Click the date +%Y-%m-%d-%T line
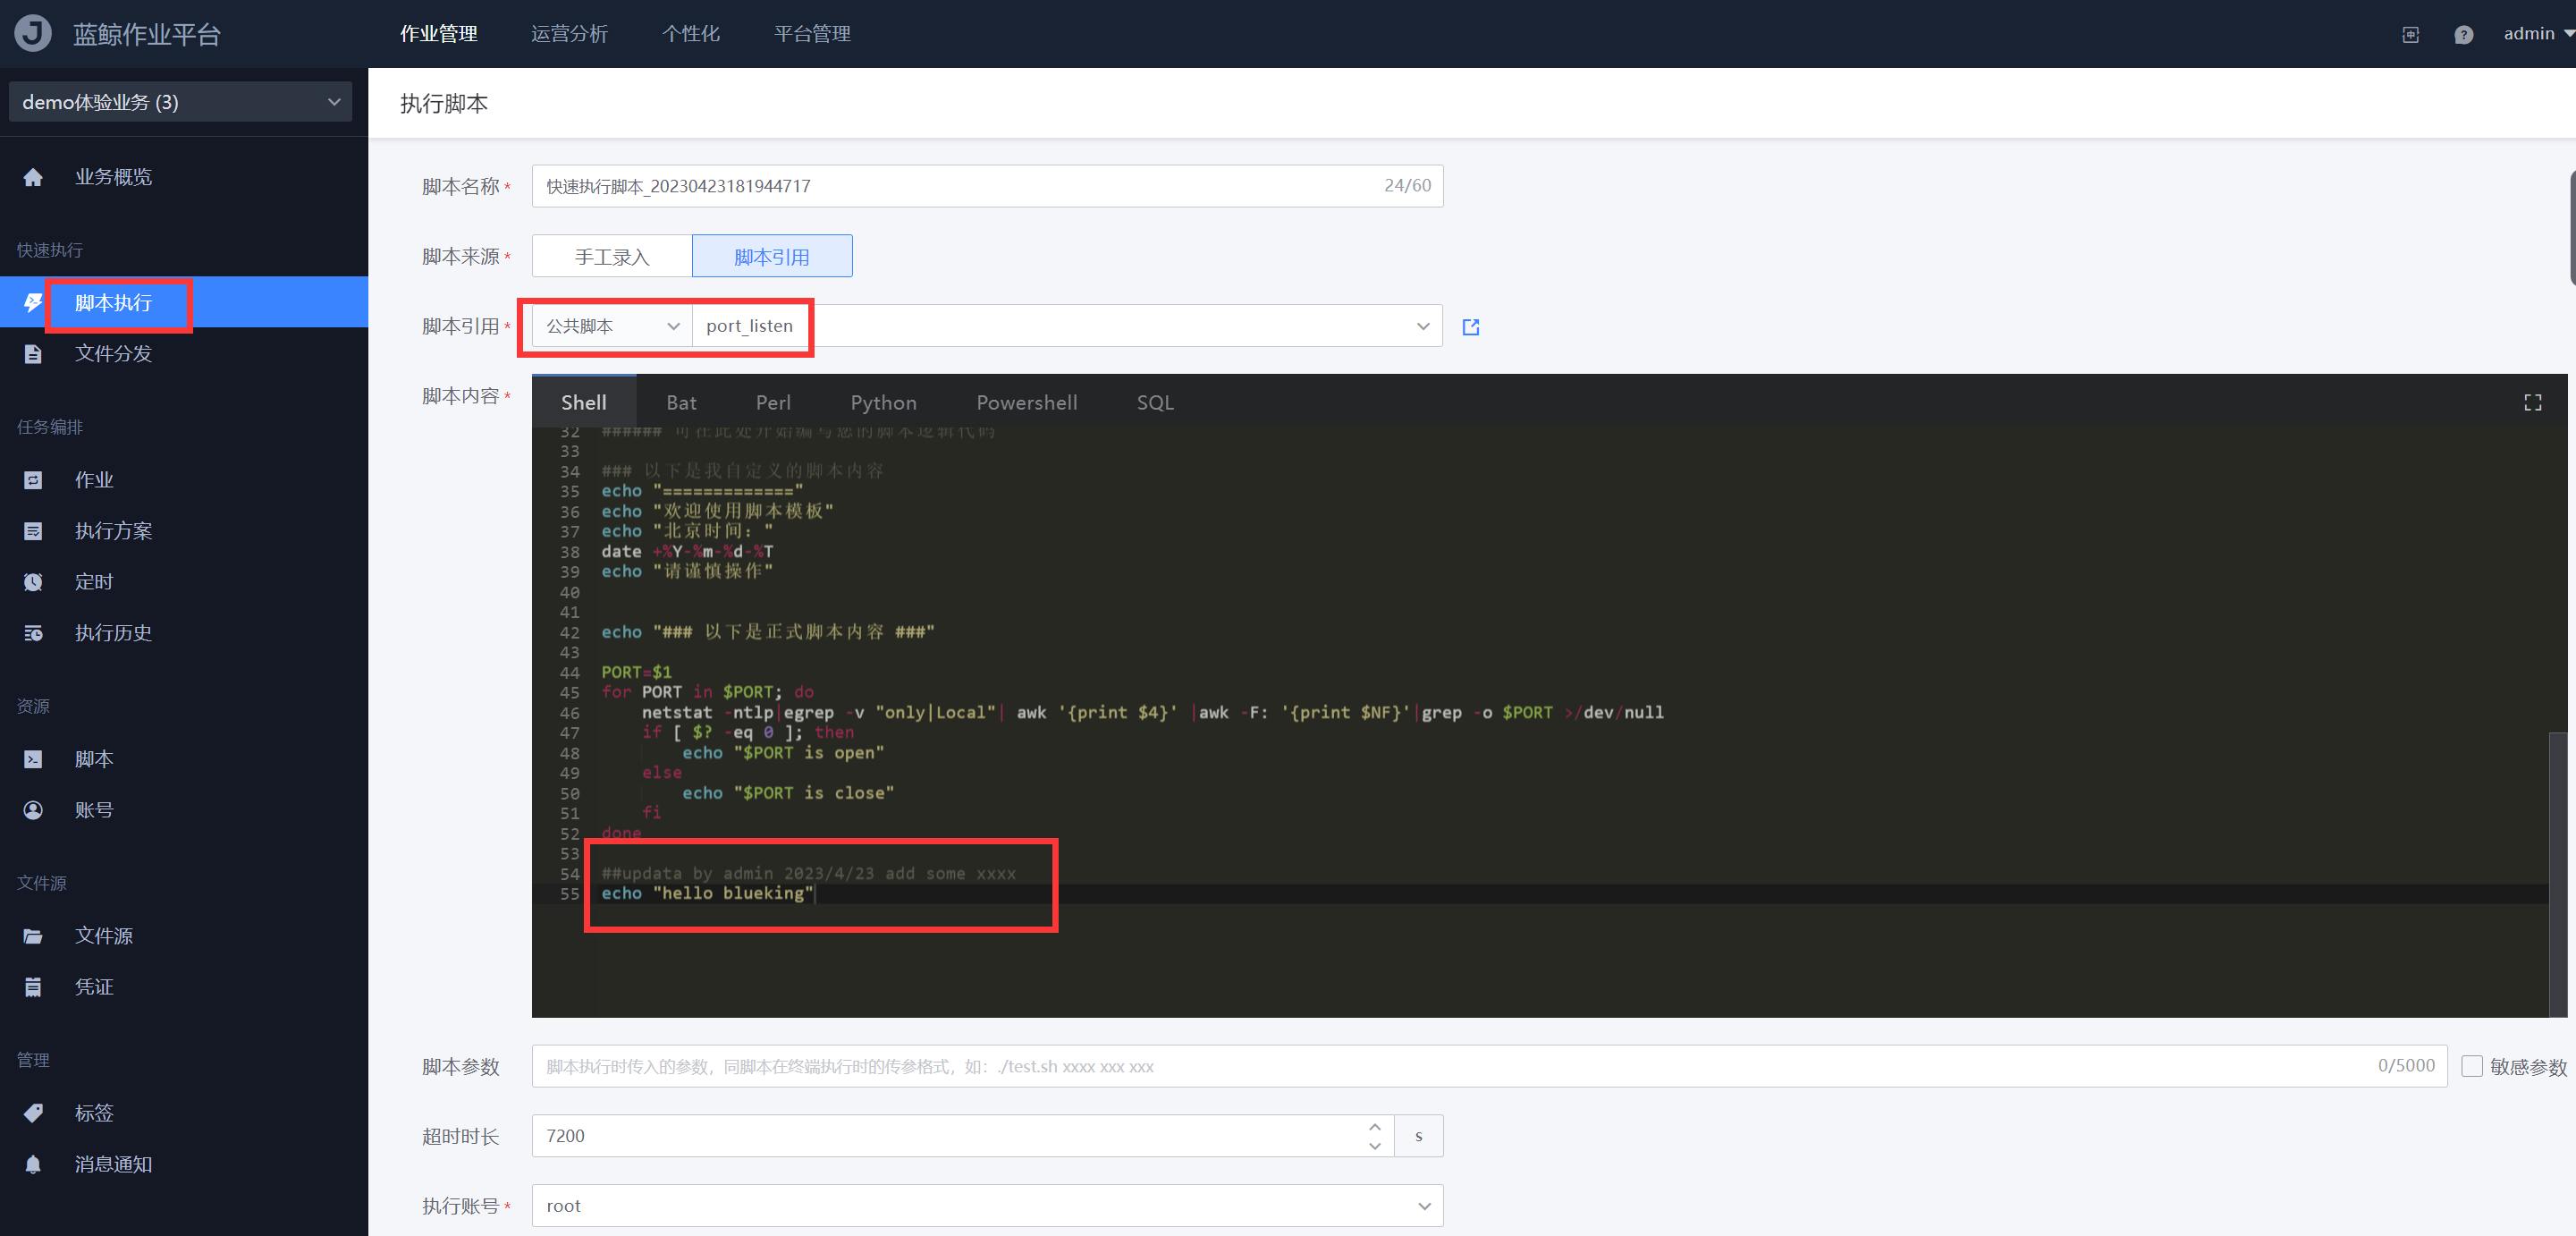Image resolution: width=2576 pixels, height=1236 pixels. (687, 552)
